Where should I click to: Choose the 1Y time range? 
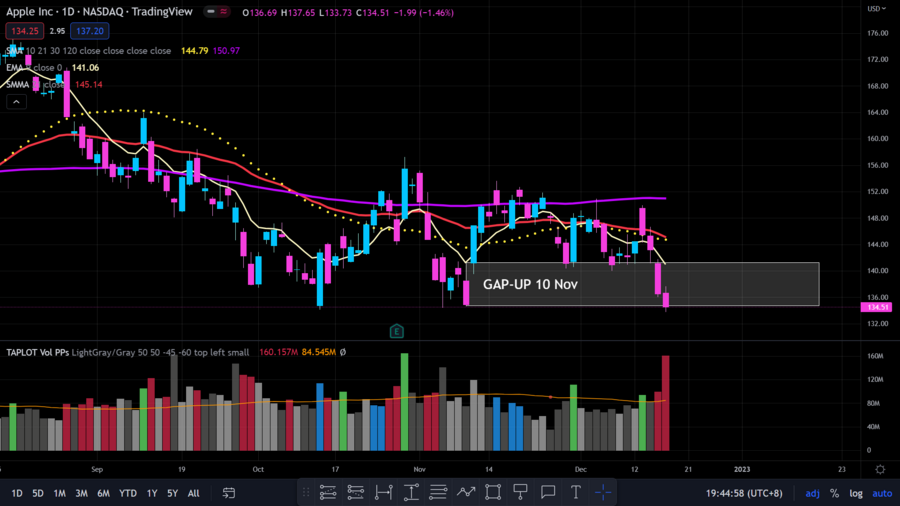(152, 493)
